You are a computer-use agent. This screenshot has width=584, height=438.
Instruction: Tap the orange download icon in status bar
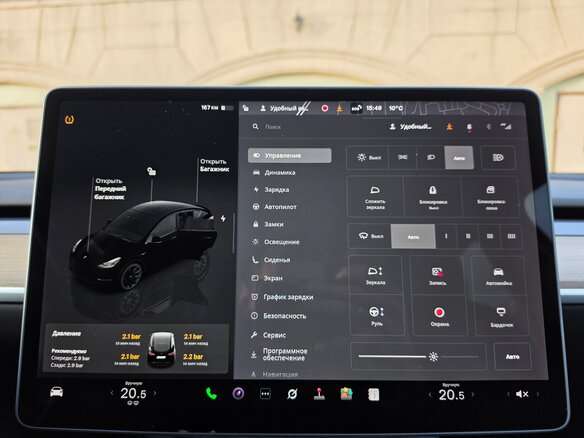(x=339, y=108)
